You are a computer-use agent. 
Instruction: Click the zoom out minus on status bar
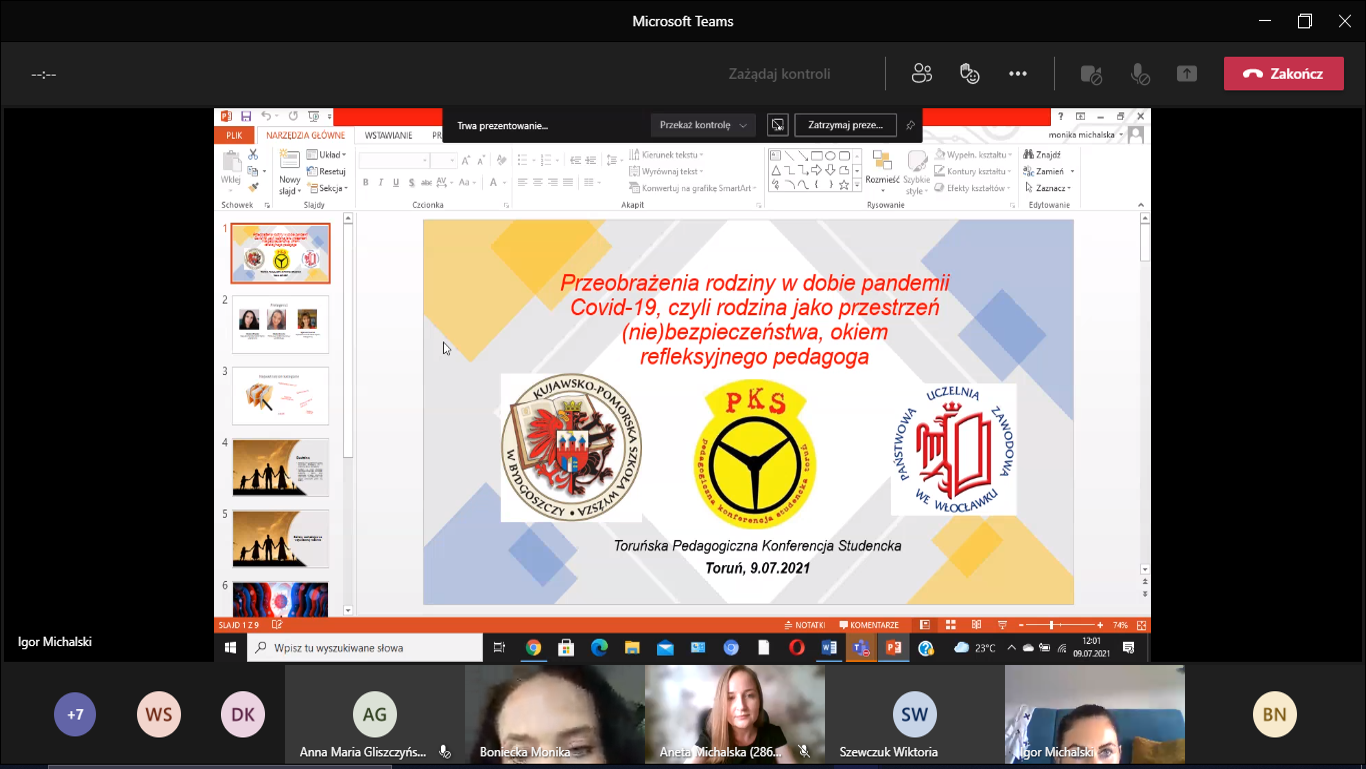1021,625
